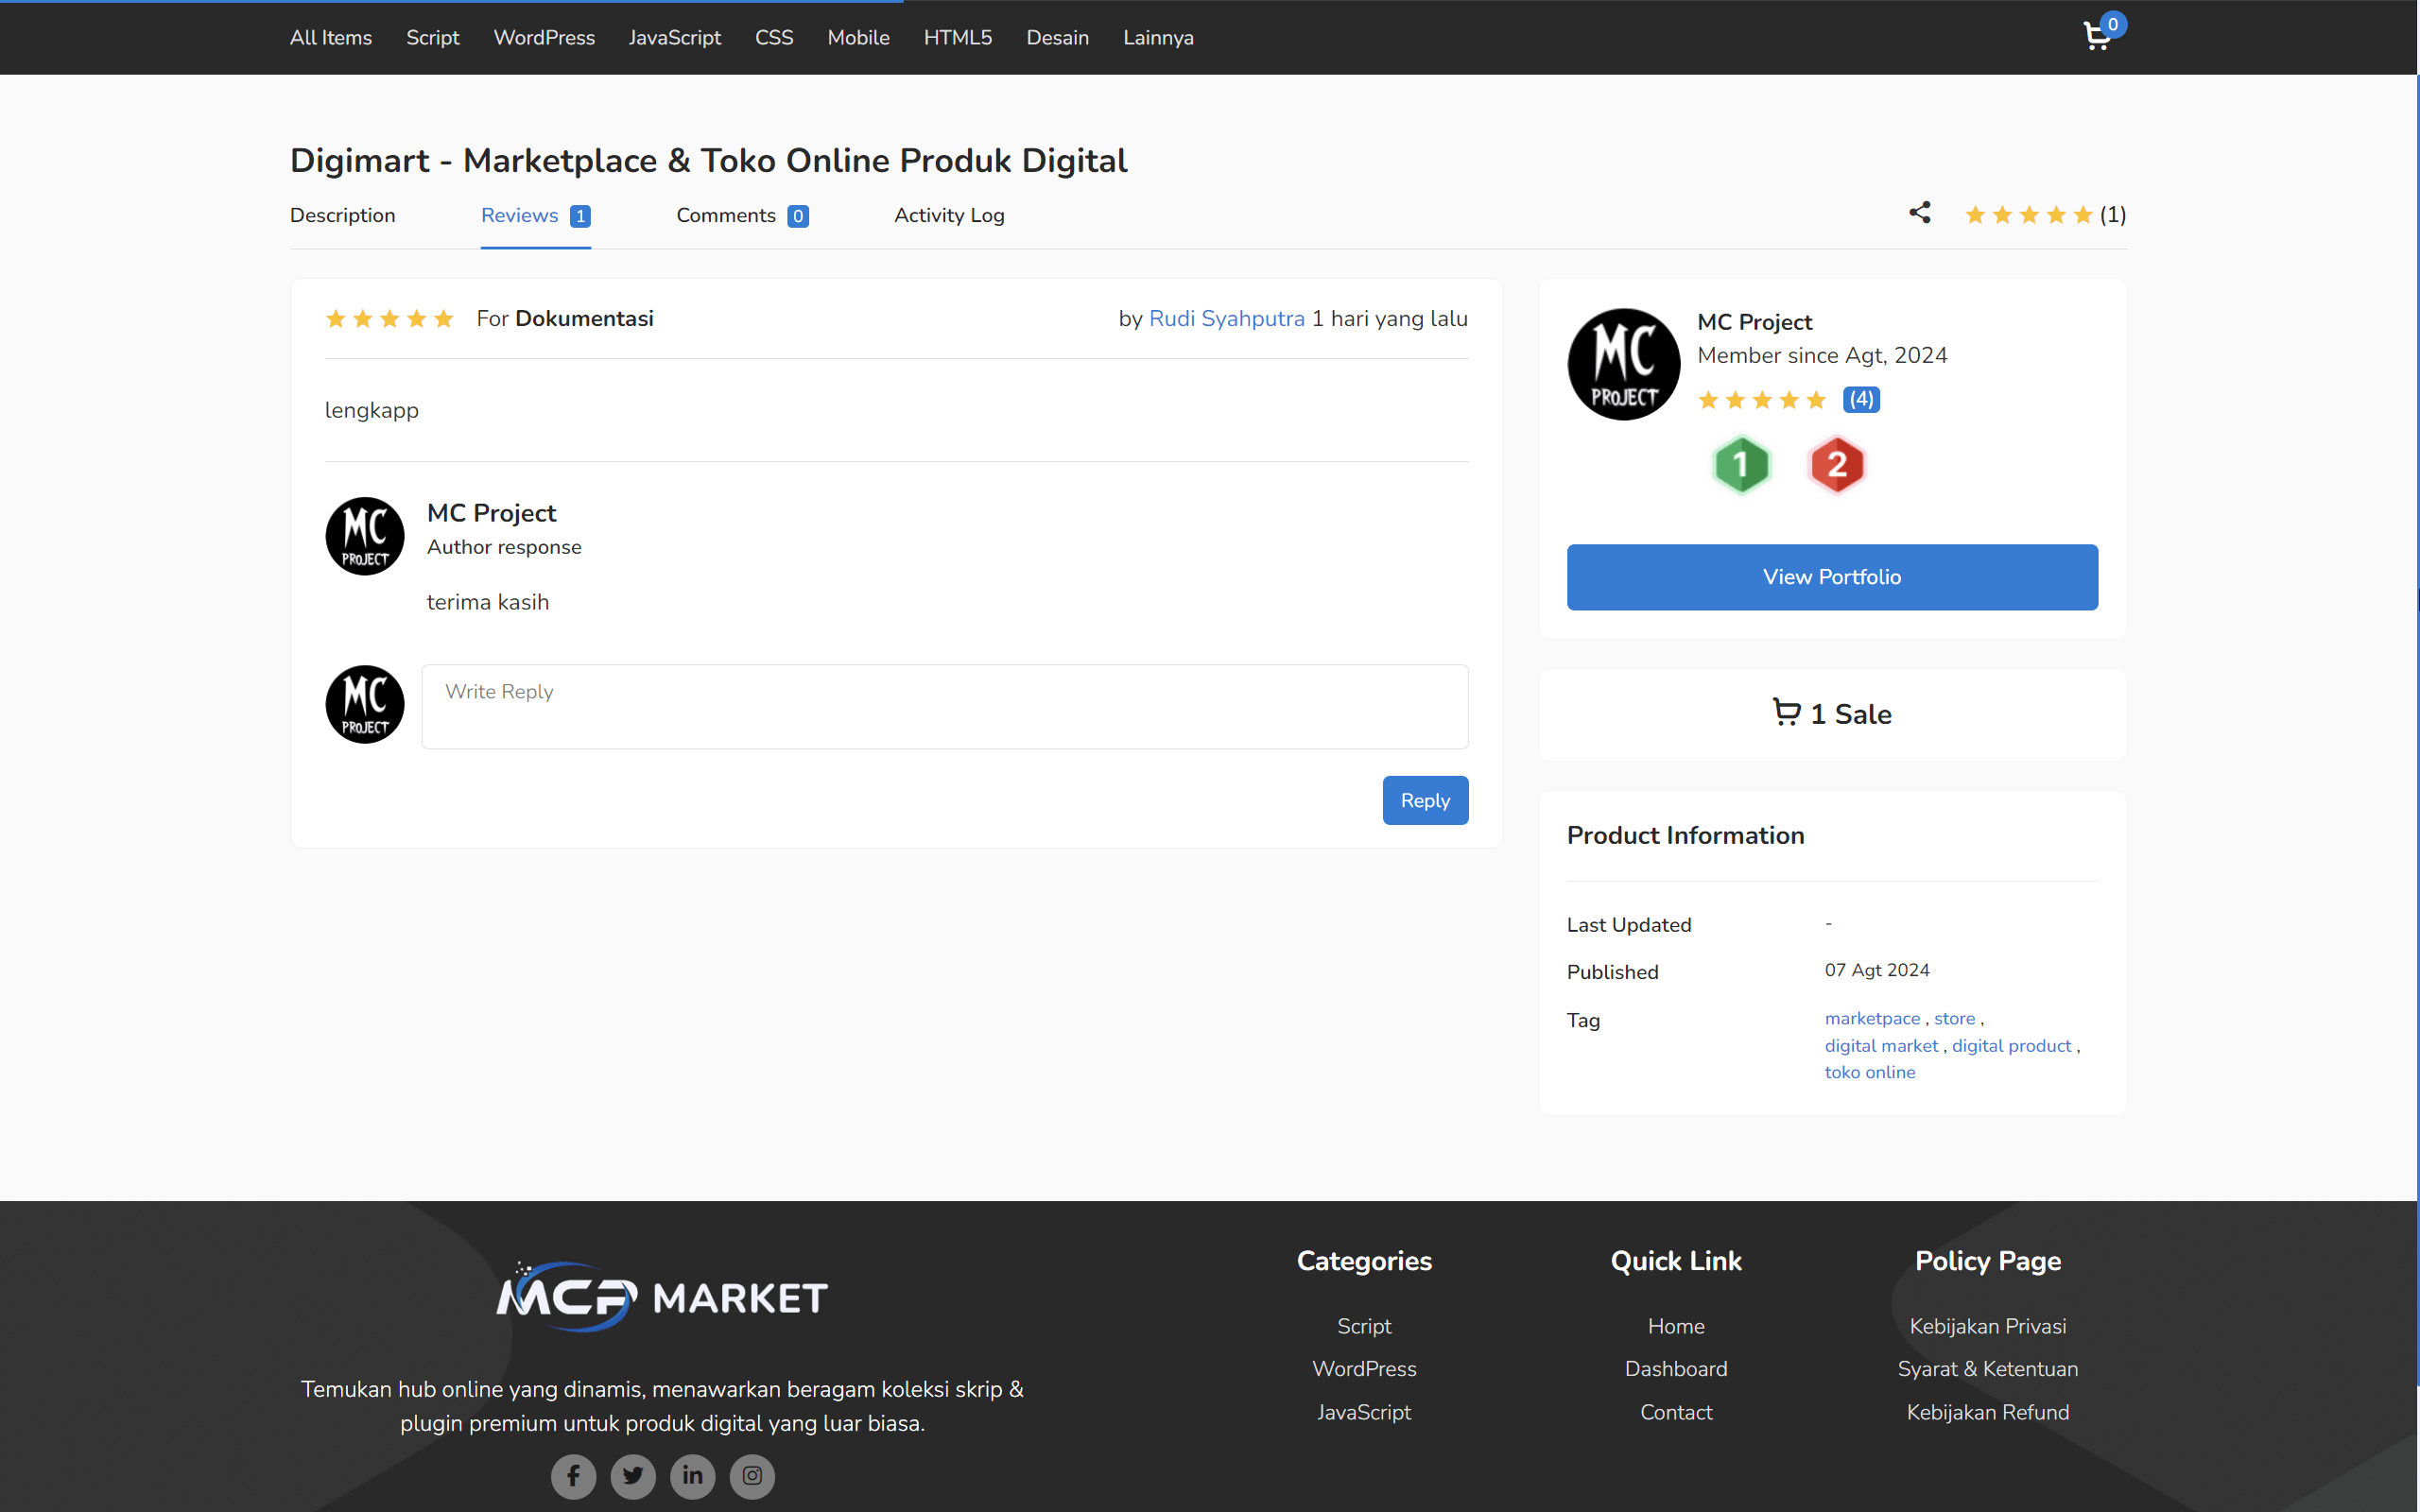2420x1512 pixels.
Task: Open Contact quick link
Action: 1676,1412
